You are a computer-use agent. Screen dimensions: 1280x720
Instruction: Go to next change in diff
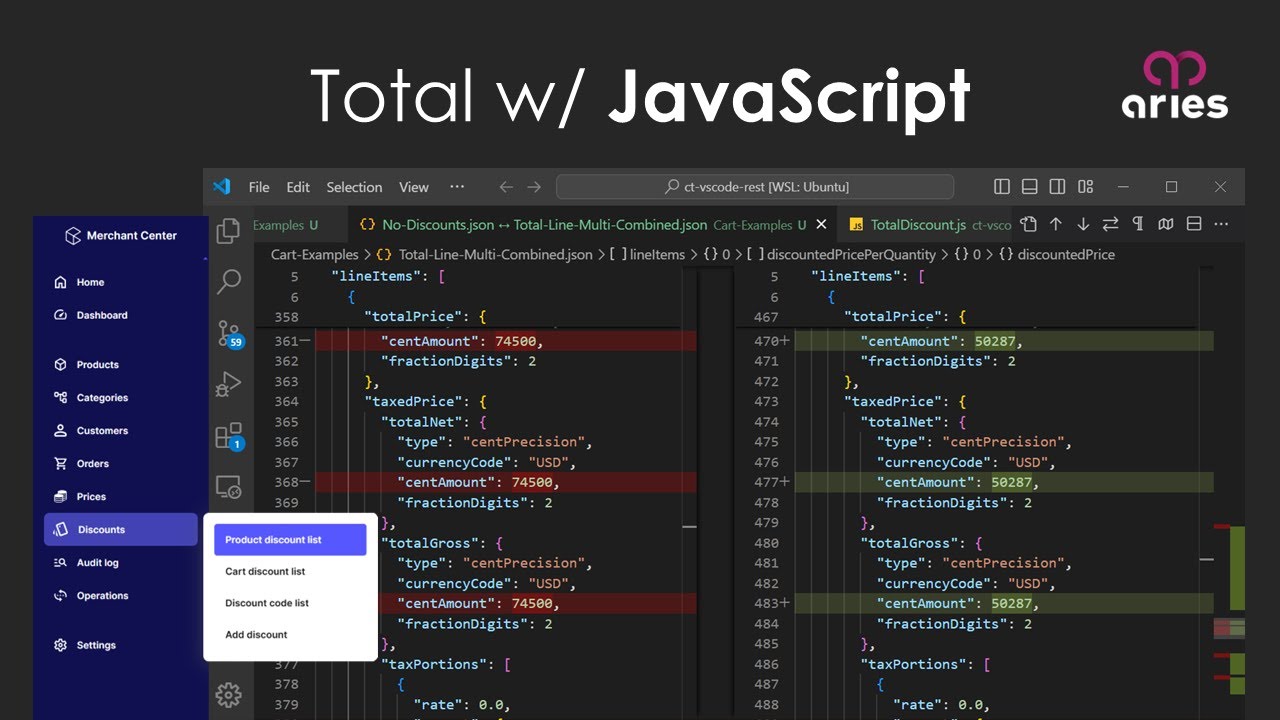pos(1083,224)
